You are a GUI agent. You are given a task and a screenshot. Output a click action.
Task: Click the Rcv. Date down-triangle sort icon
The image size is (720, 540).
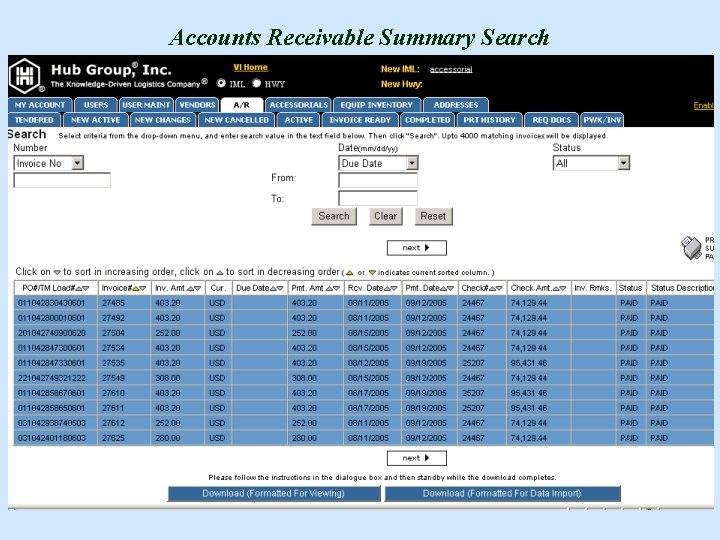(x=394, y=288)
